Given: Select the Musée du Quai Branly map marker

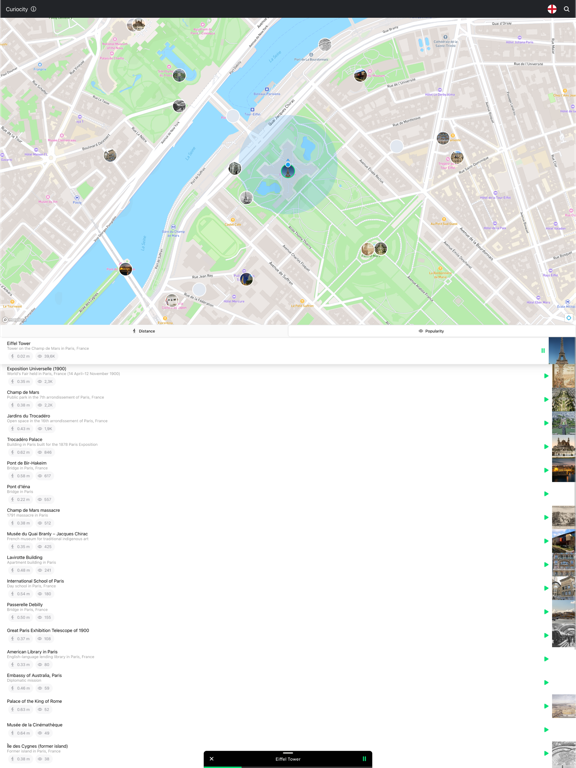Looking at the screenshot, I should click(360, 75).
